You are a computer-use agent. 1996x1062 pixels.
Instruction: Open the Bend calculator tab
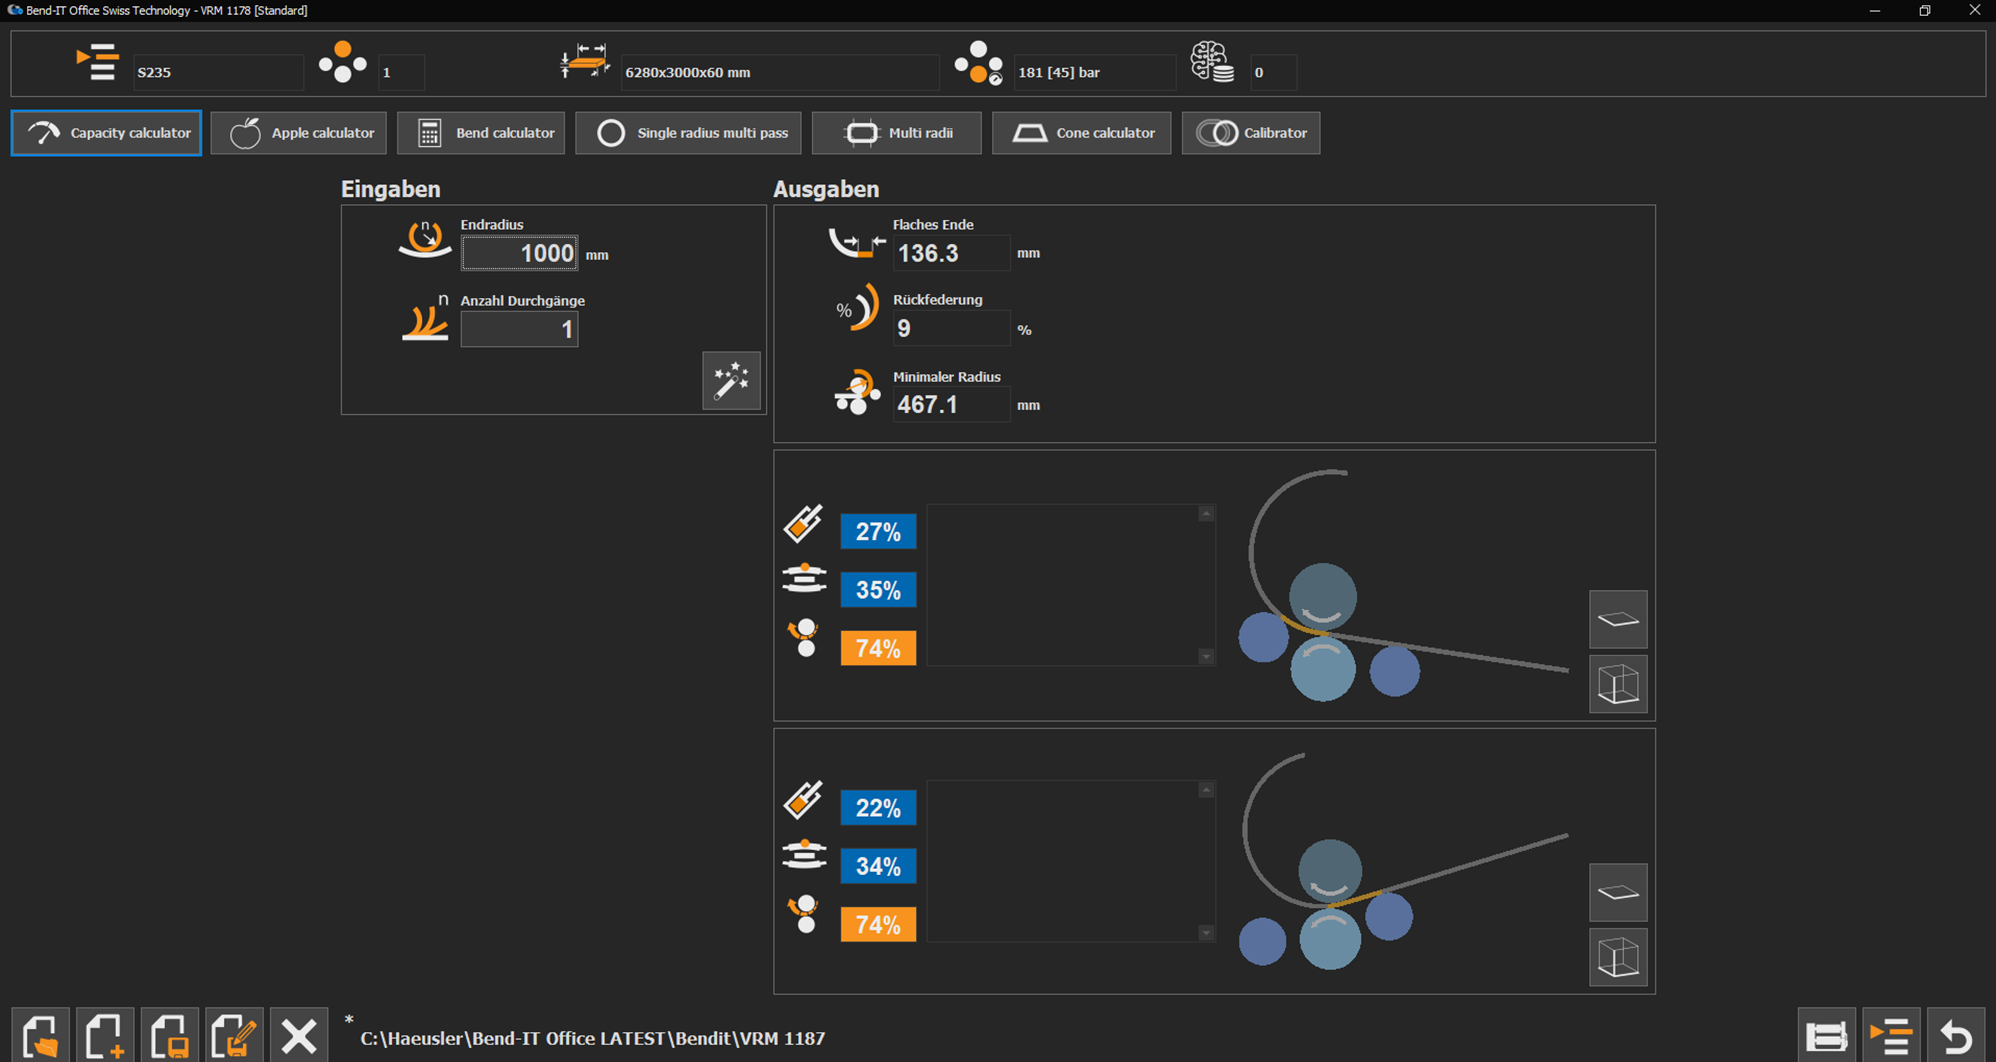[x=481, y=133]
